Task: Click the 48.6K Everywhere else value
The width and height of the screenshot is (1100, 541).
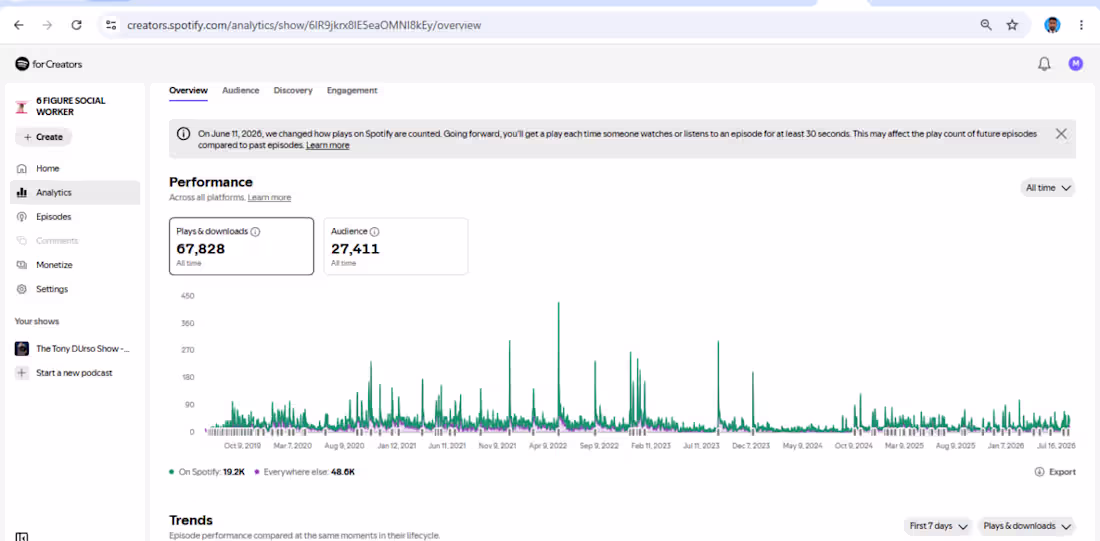Action: [343, 472]
